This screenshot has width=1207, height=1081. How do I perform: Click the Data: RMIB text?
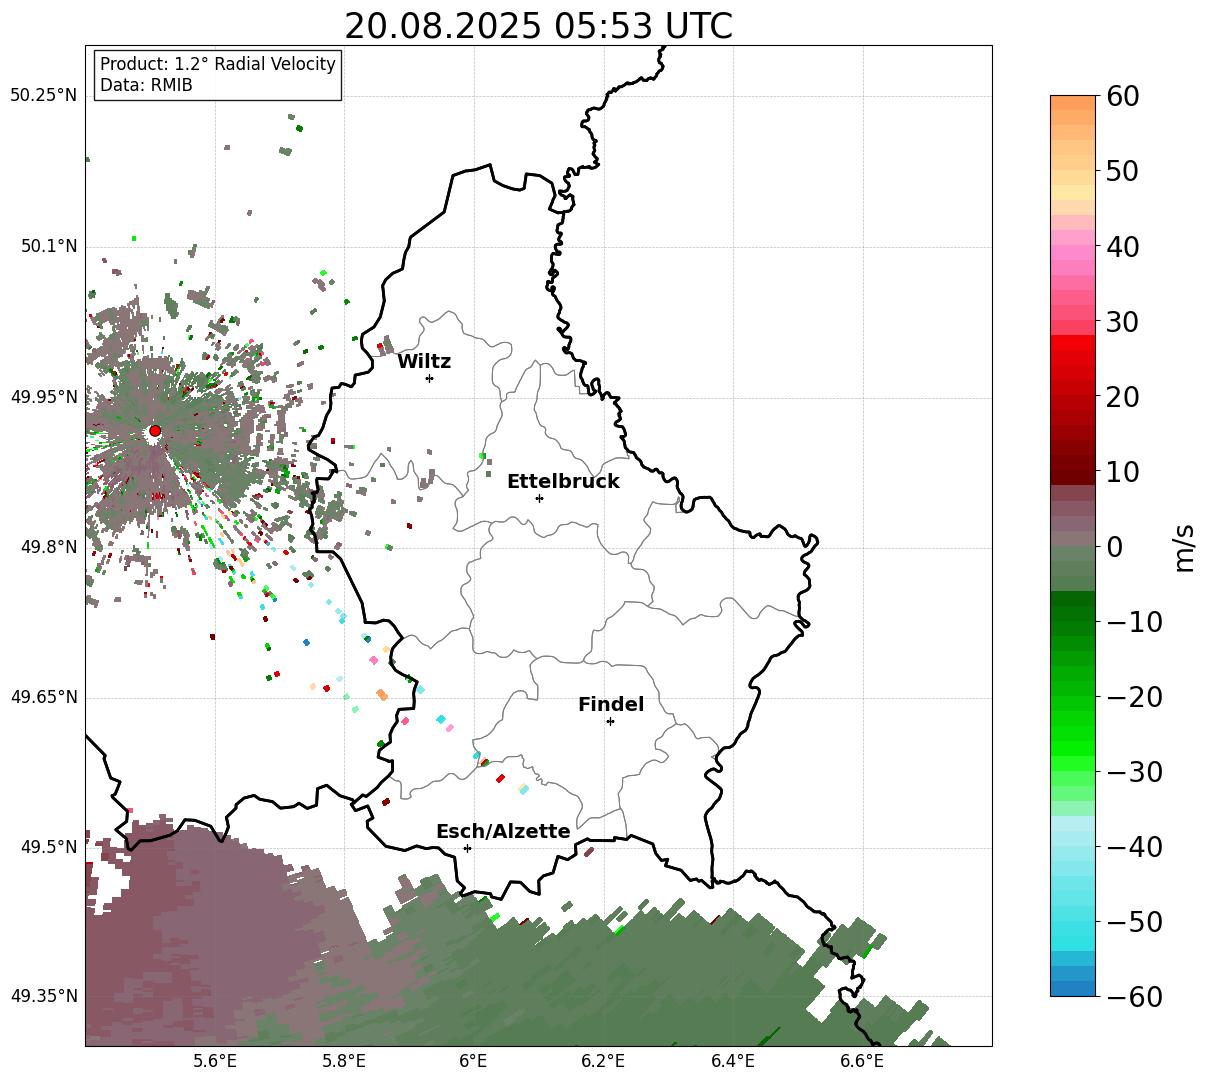[x=146, y=86]
